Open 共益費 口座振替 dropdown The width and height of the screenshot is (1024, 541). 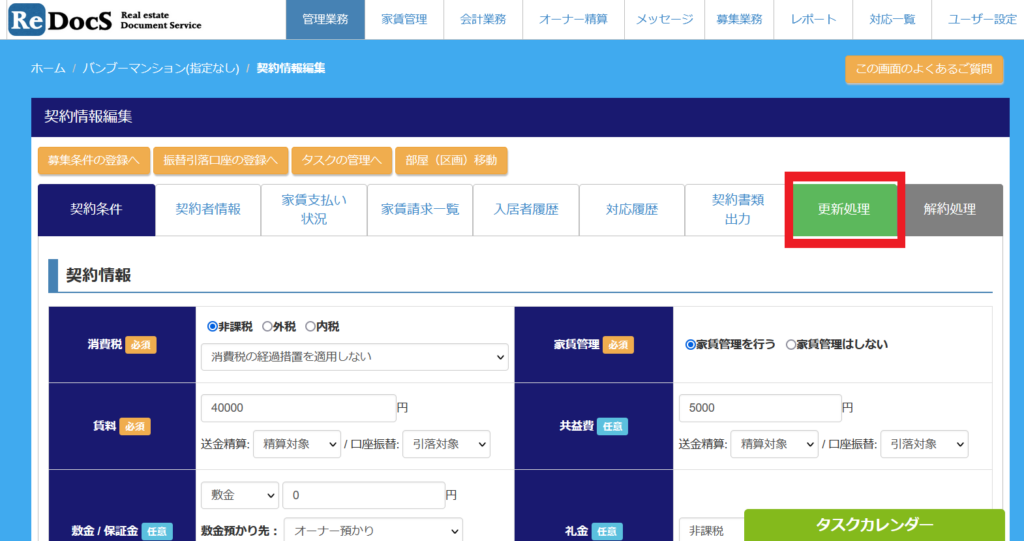click(x=925, y=444)
